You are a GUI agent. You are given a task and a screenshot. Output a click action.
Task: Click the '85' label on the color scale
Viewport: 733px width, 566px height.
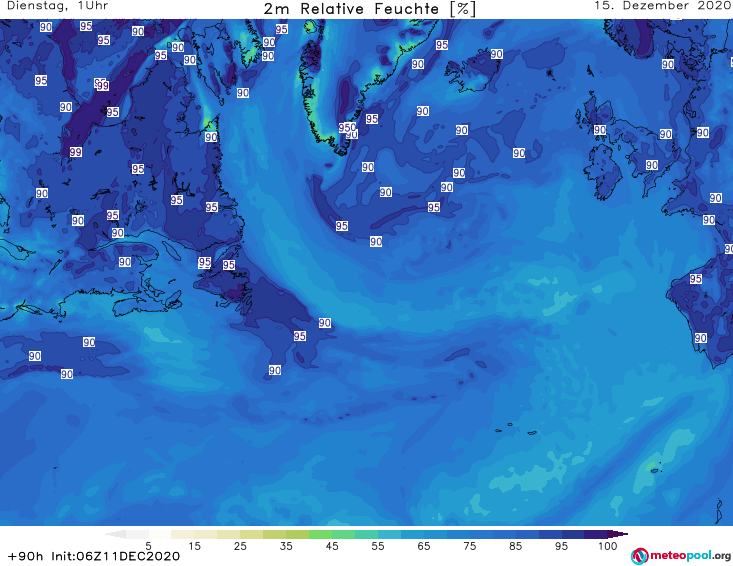(x=515, y=546)
